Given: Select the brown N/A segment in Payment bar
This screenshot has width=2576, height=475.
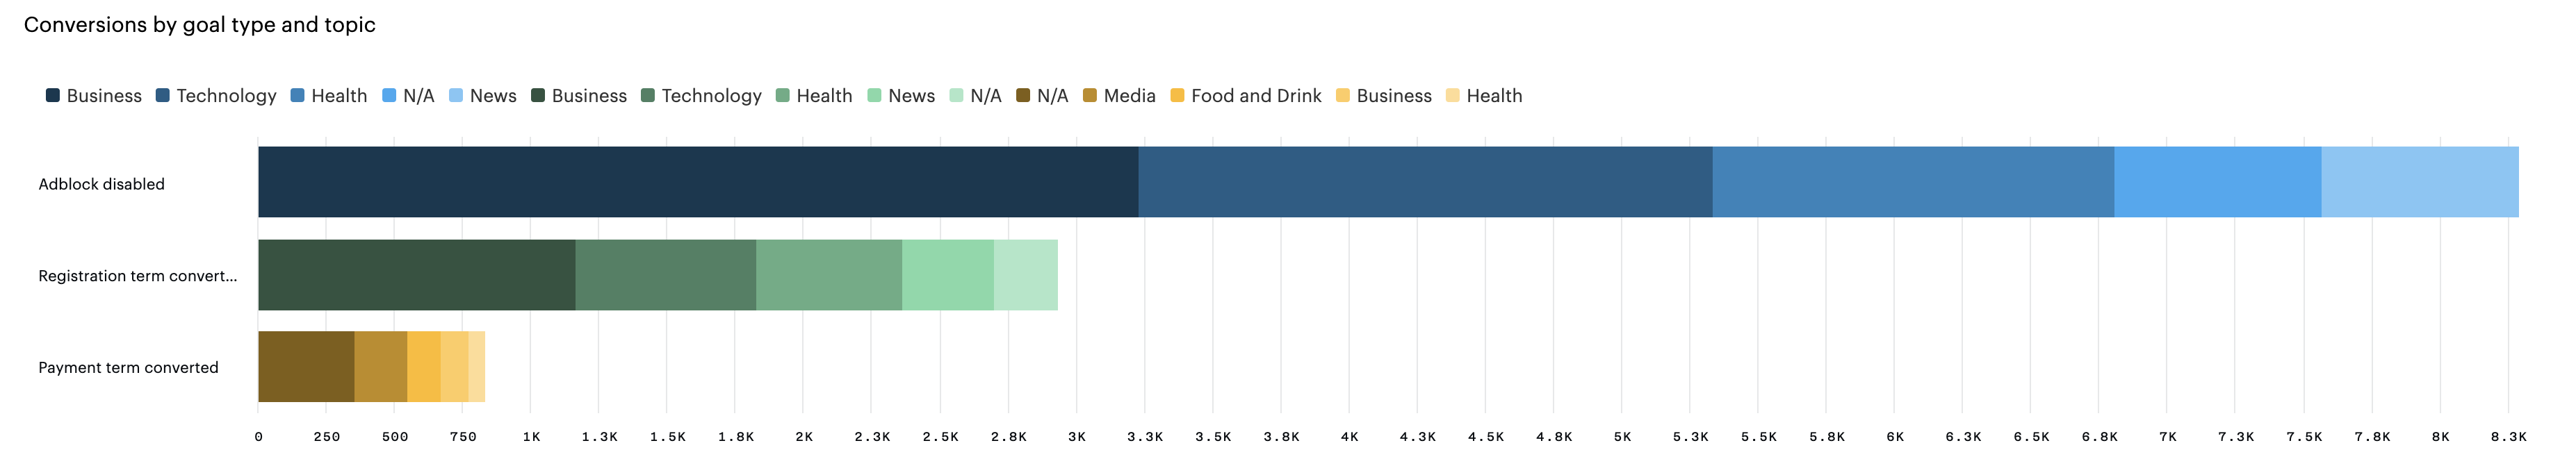Looking at the screenshot, I should click(306, 367).
